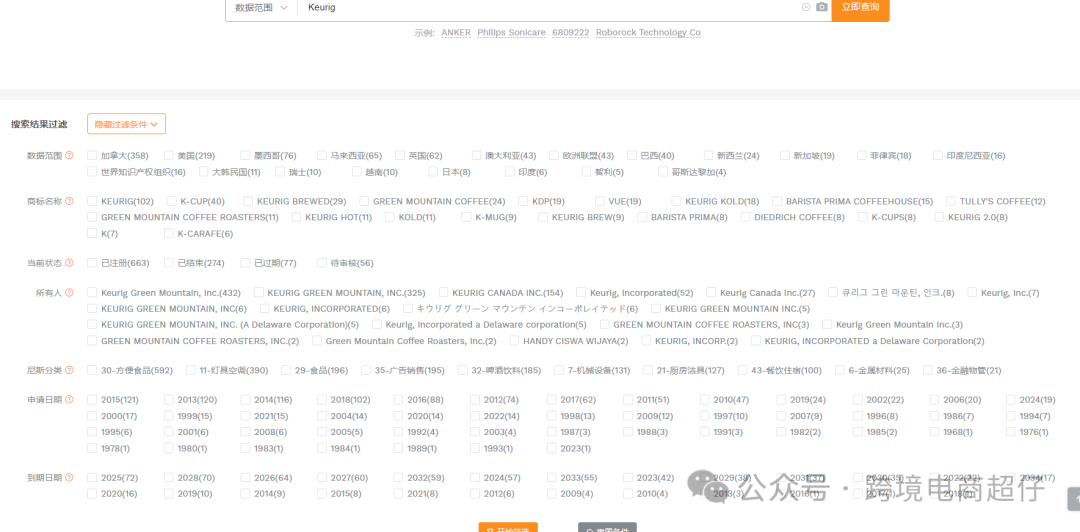Viewport: 1080px width, 532px height.
Task: Tick the 已注册(663) status checkbox
Action: click(x=92, y=263)
